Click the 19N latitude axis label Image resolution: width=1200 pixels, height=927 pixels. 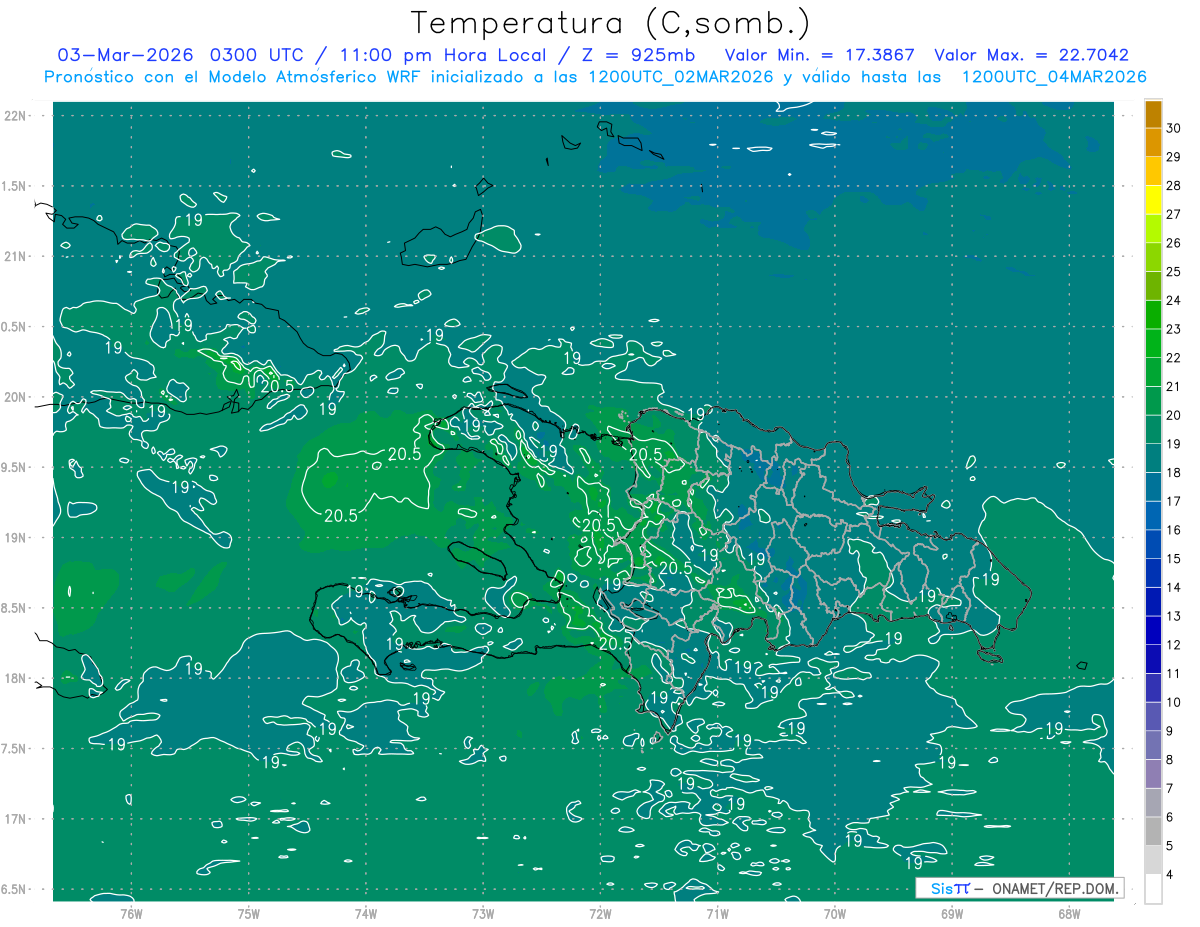[x=17, y=538]
